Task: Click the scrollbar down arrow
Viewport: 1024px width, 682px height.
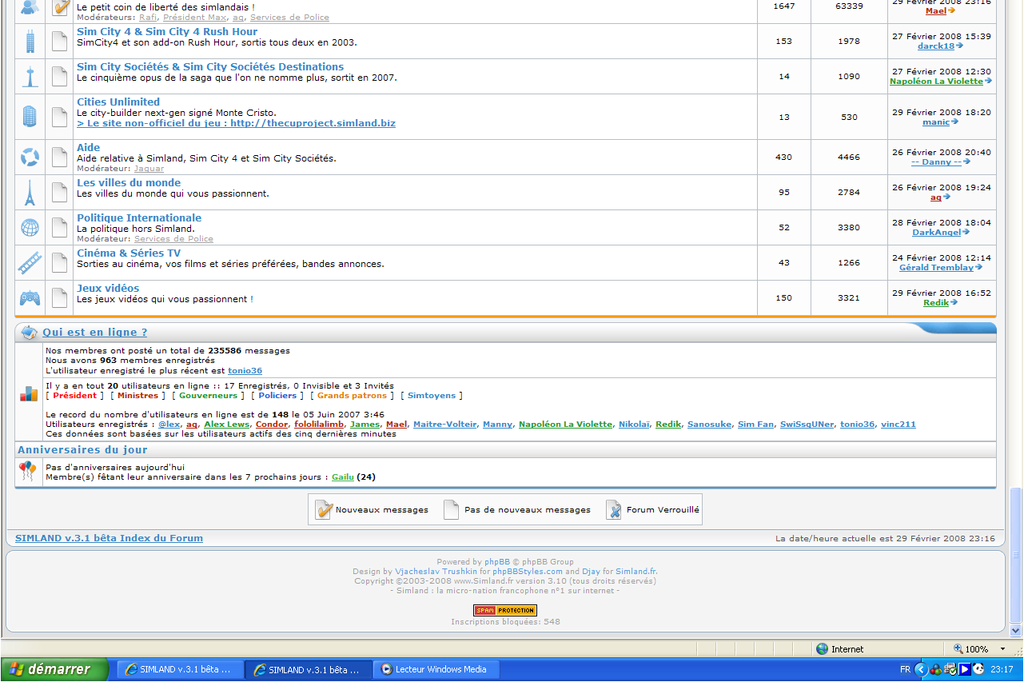Action: click(x=1016, y=631)
